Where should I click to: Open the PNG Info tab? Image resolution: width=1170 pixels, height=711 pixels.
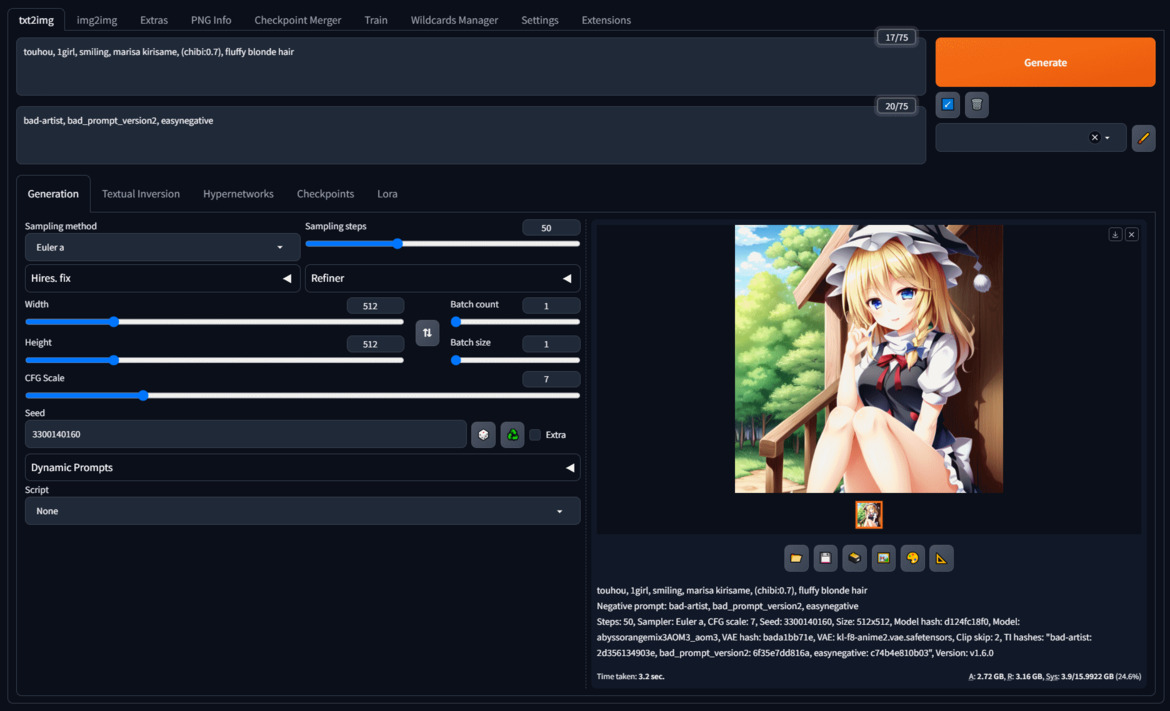(211, 20)
